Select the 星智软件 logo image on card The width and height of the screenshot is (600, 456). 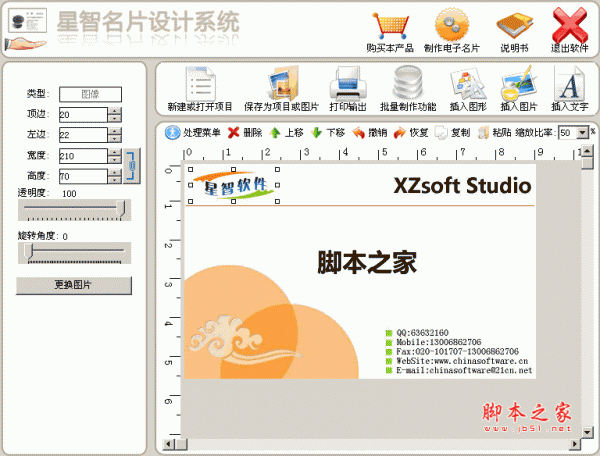point(234,185)
